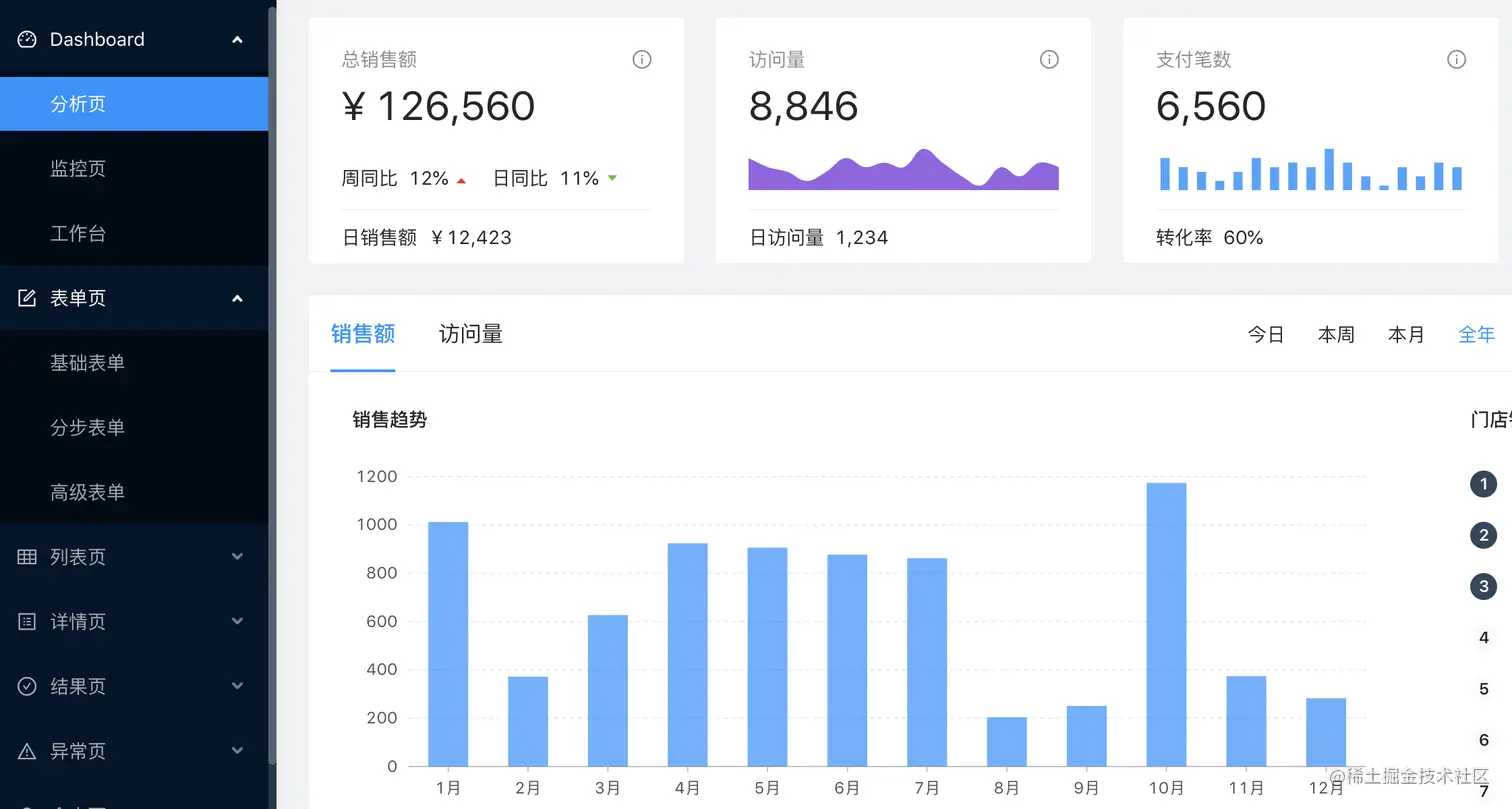
Task: Expand the 详情页 submenu chevron
Action: pyautogui.click(x=237, y=621)
